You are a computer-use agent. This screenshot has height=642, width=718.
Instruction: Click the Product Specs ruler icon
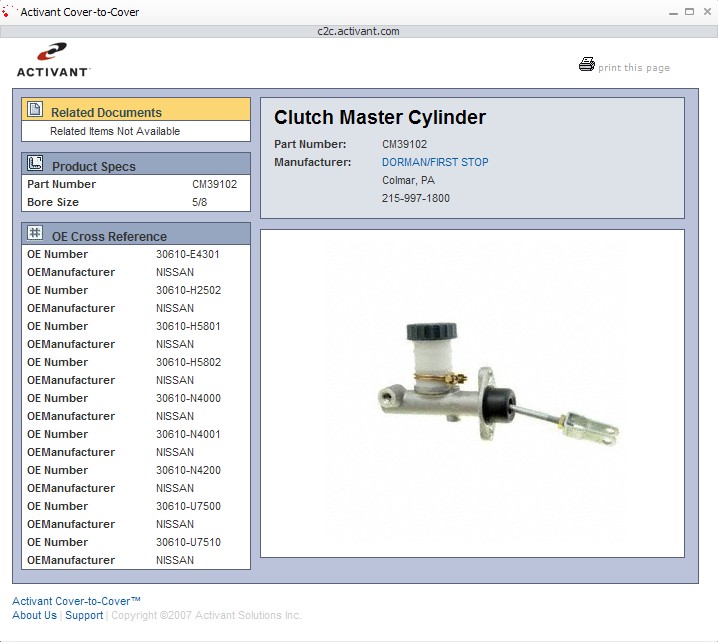point(35,164)
